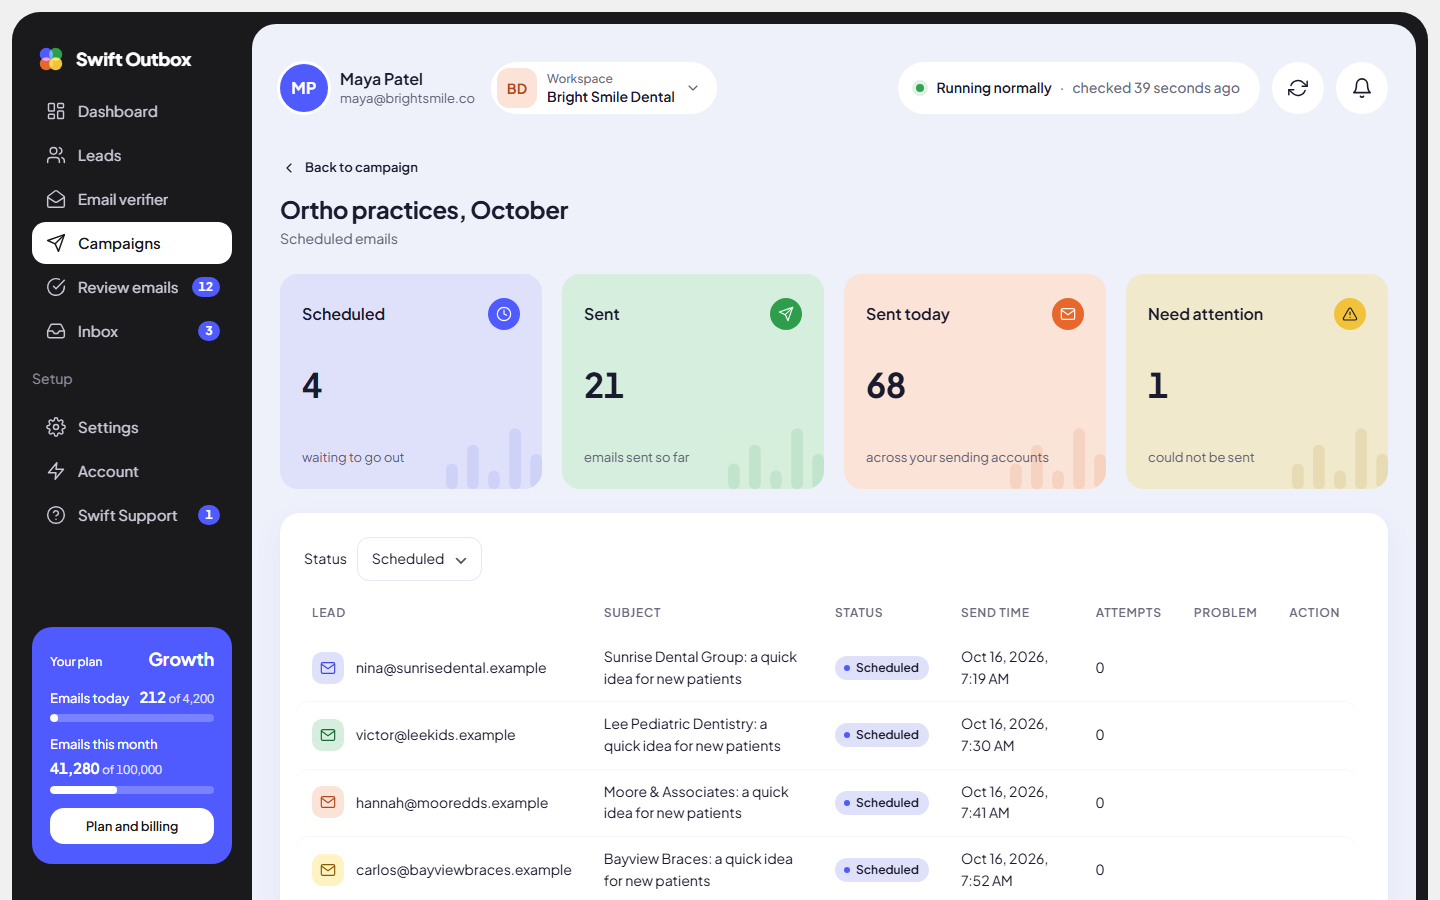Expand the Bright Smile Dental workspace dropdown
This screenshot has height=900, width=1440.
pyautogui.click(x=604, y=88)
